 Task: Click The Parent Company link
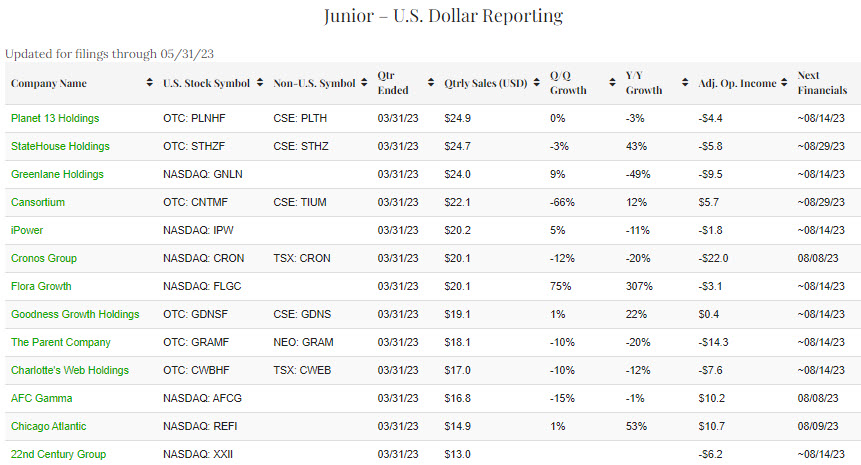coord(60,342)
